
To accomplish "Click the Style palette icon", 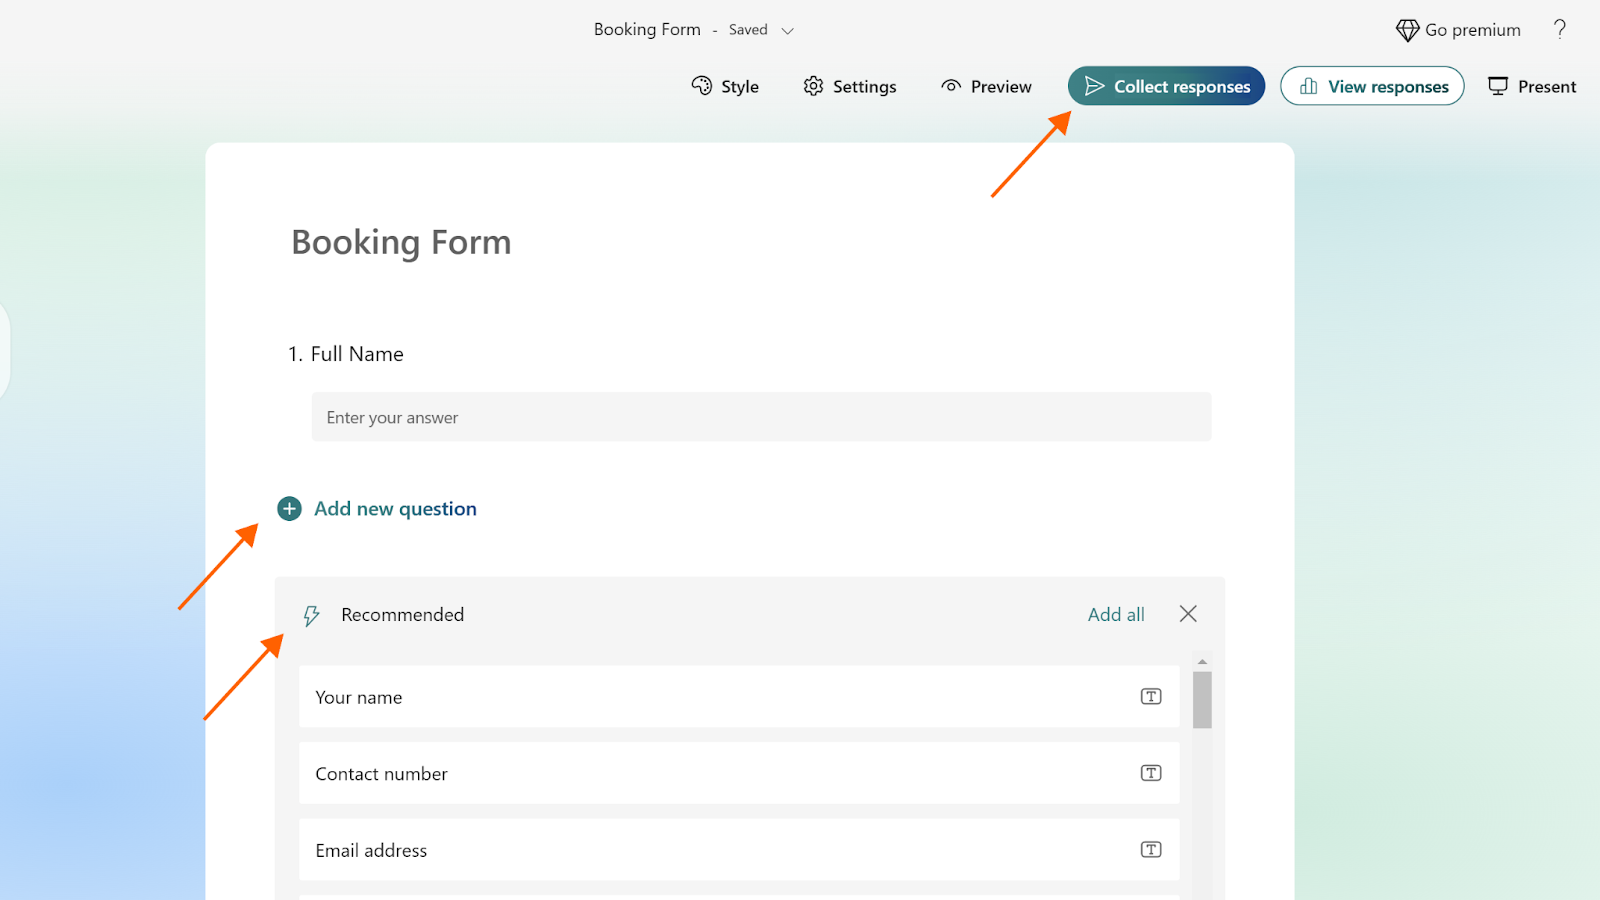I will click(x=702, y=86).
